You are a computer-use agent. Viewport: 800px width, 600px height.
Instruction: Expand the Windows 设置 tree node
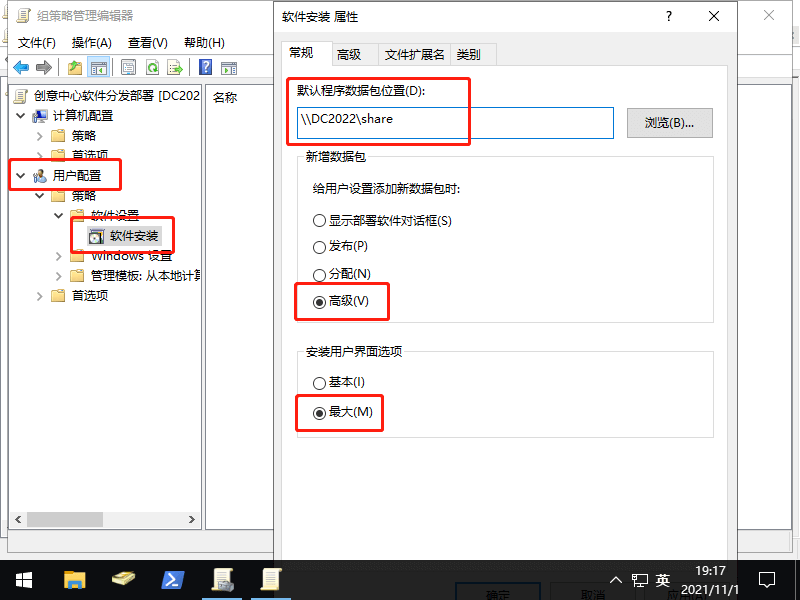tap(59, 256)
